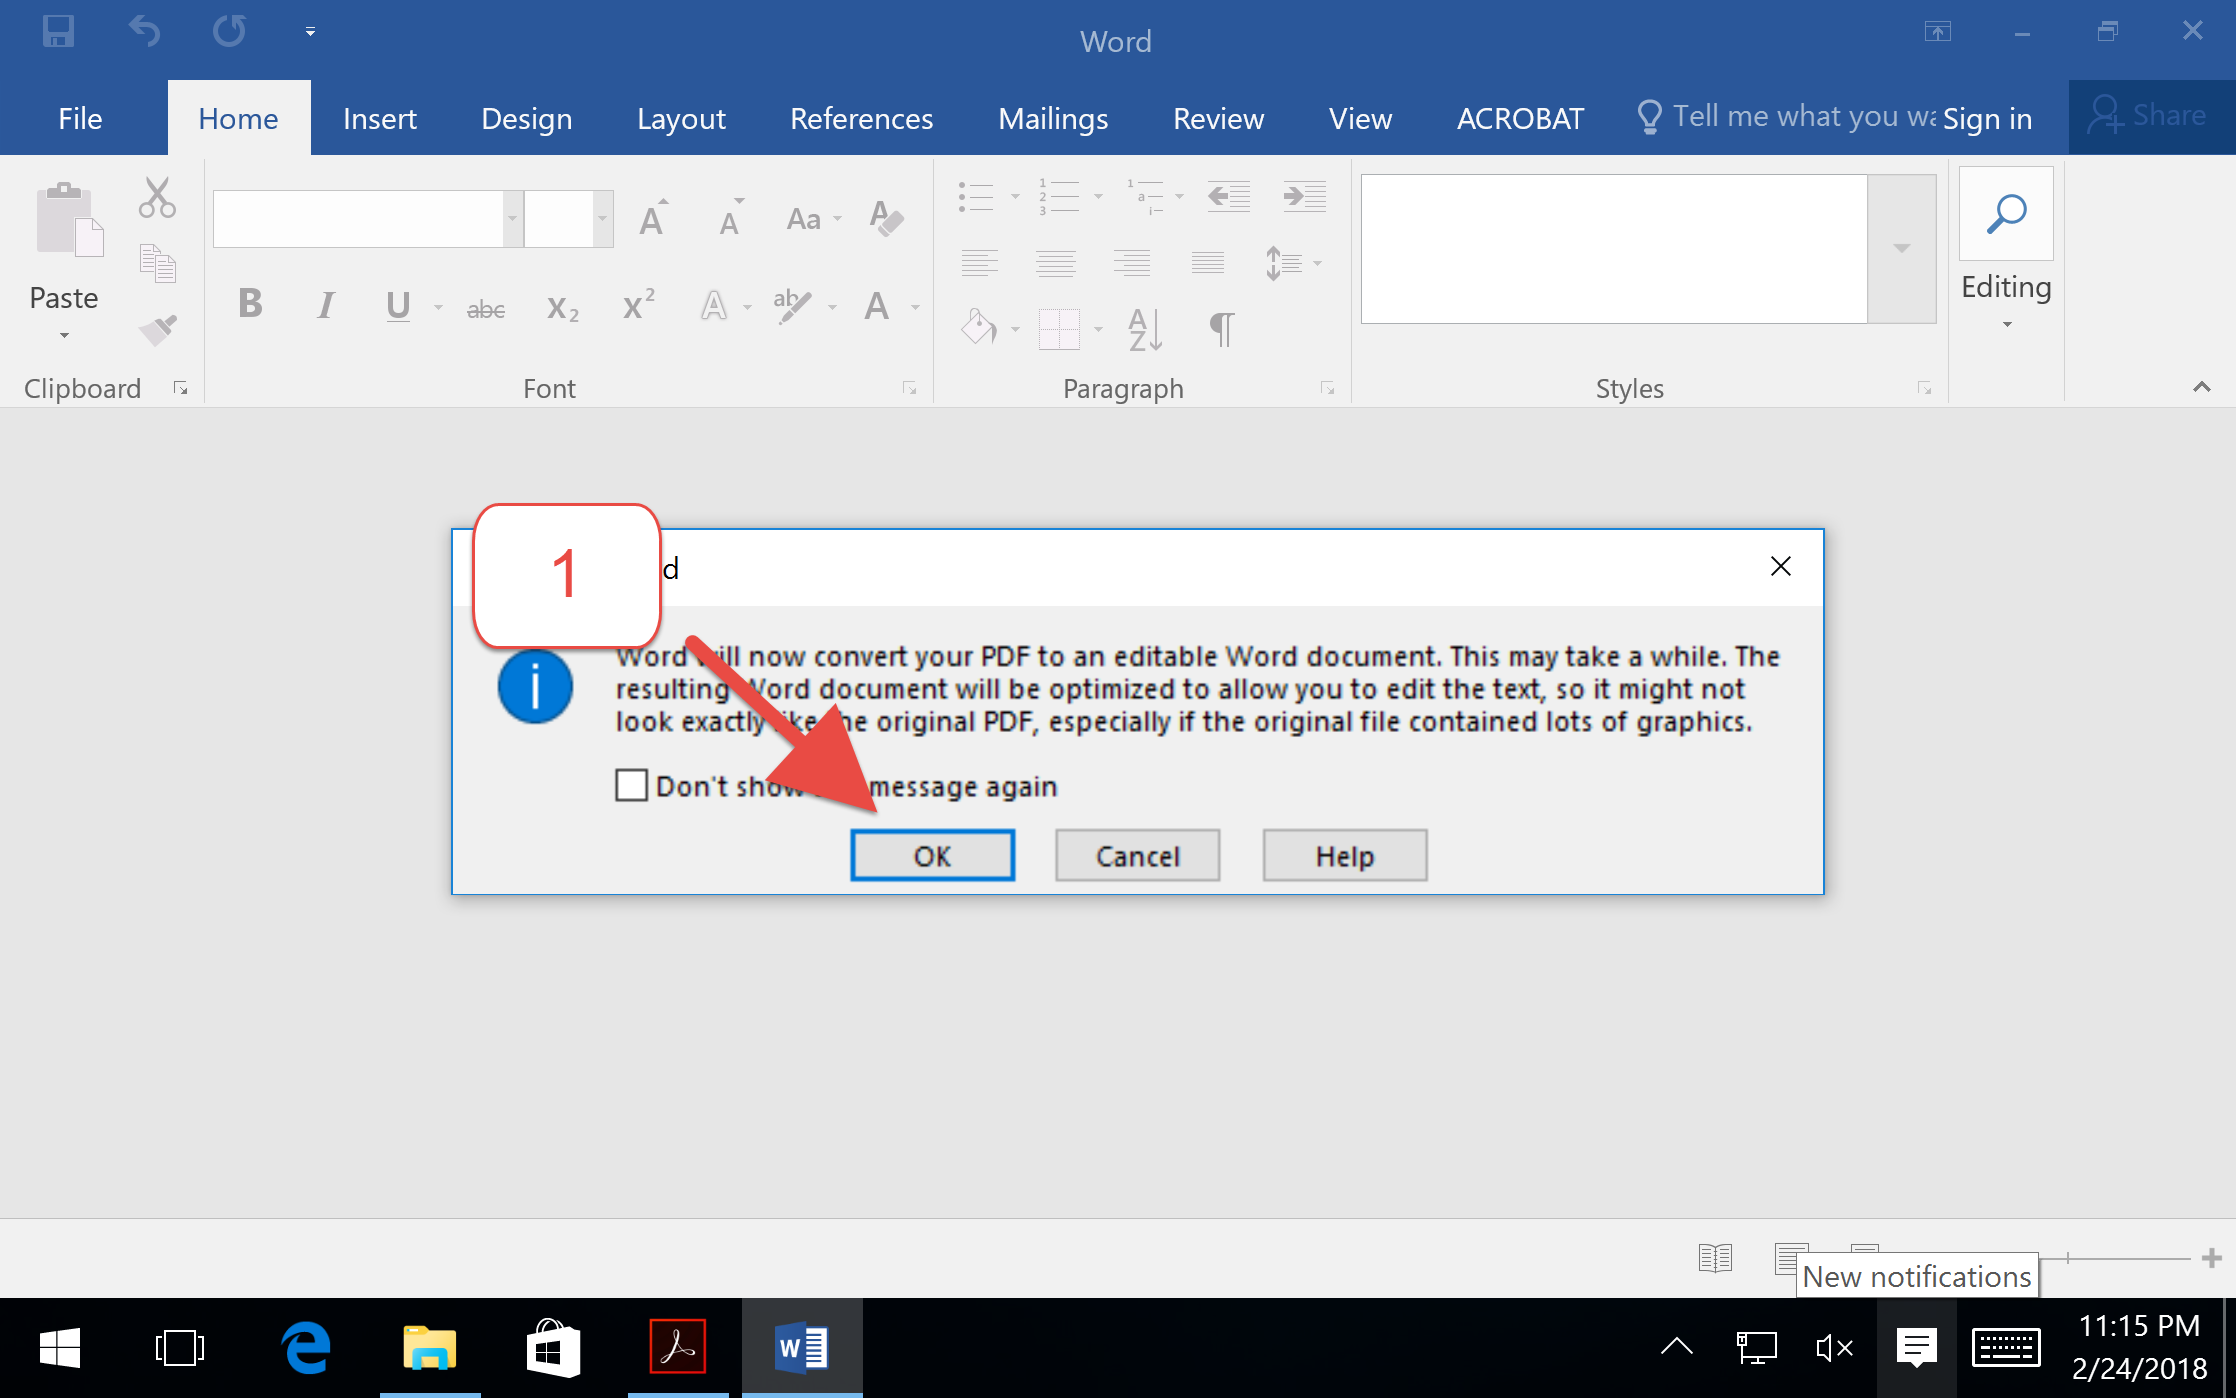The height and width of the screenshot is (1398, 2236).
Task: Click OK in the conversion dialog
Action: [x=932, y=855]
